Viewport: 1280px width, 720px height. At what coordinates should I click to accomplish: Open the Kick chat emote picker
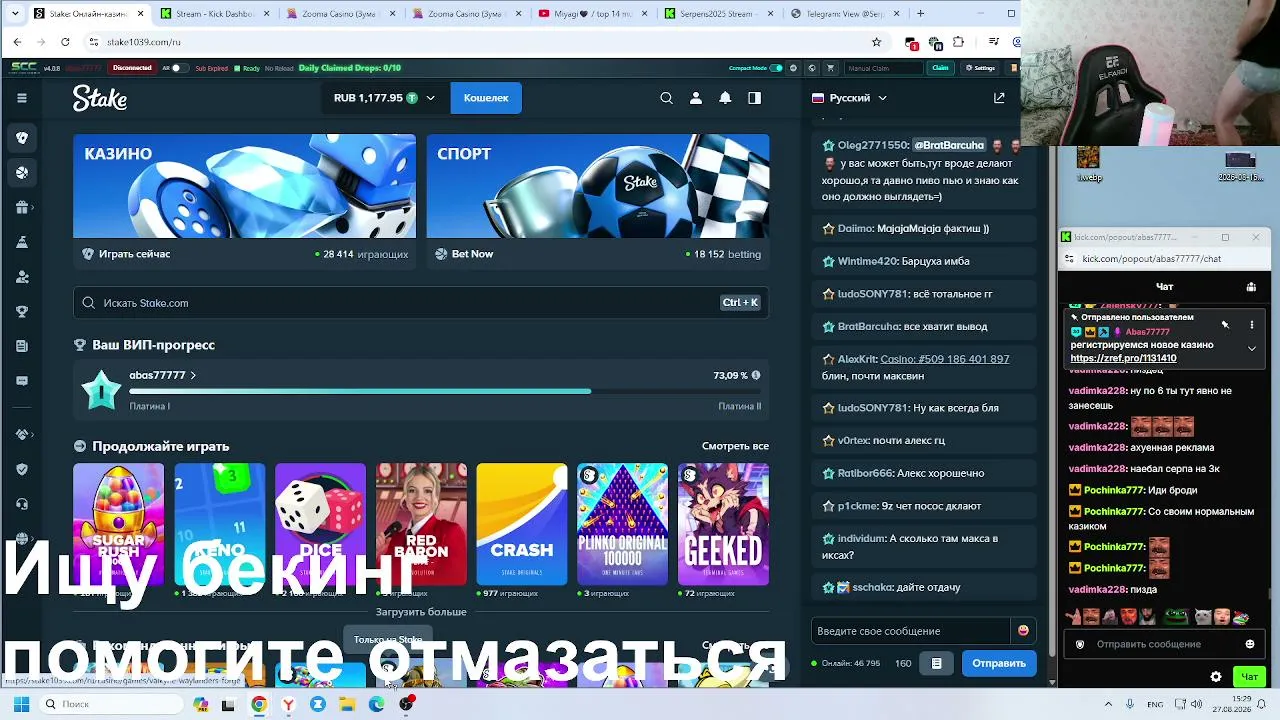click(x=1250, y=644)
